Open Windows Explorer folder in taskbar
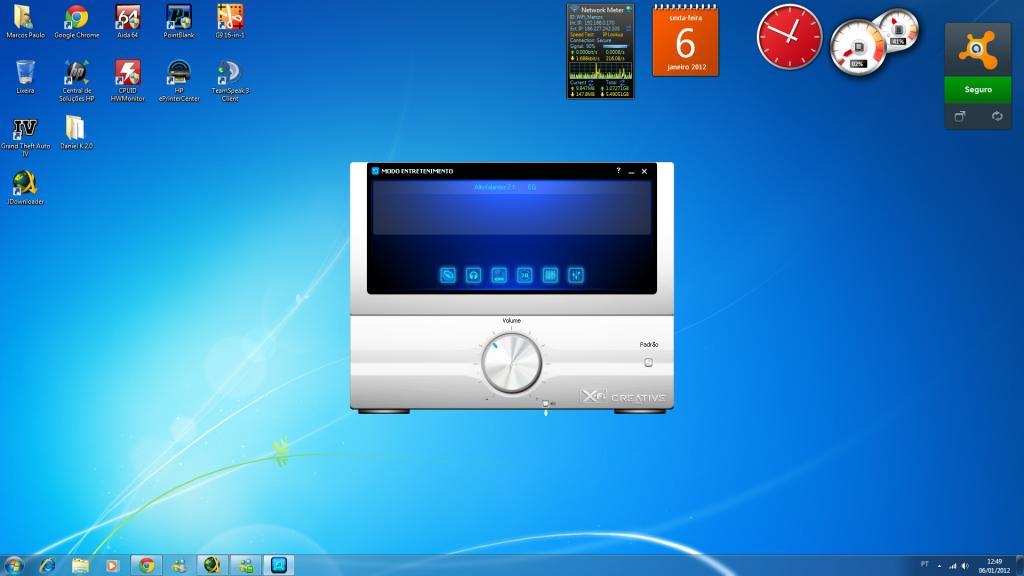The width and height of the screenshot is (1024, 576). pos(80,566)
